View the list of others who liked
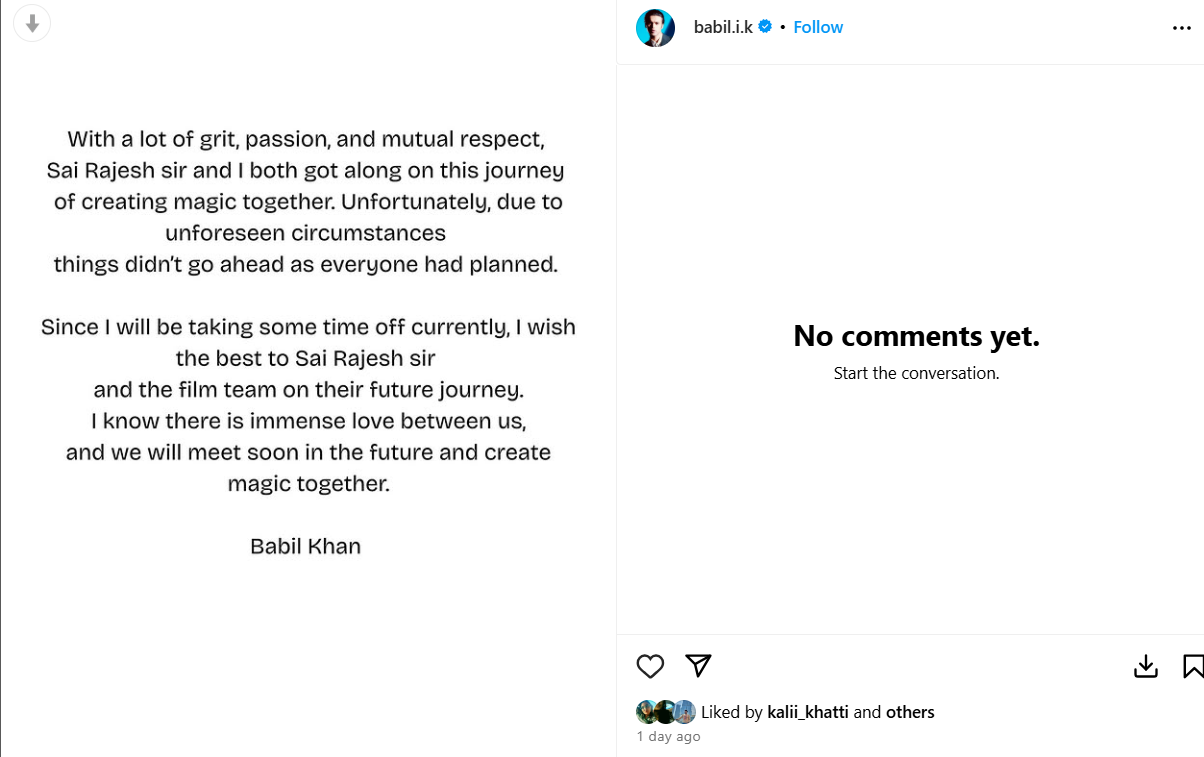 909,712
